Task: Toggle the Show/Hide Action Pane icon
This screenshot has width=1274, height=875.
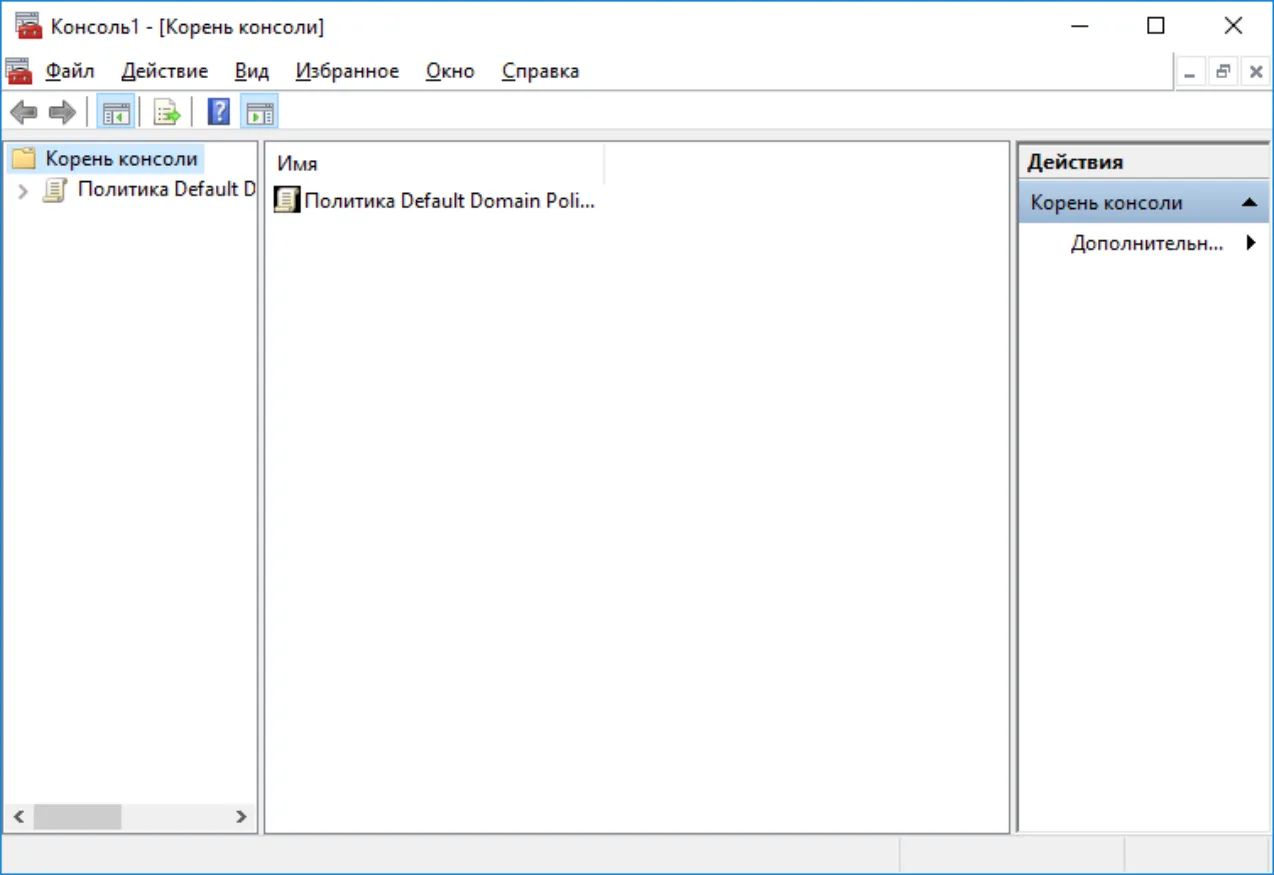Action: pos(259,112)
